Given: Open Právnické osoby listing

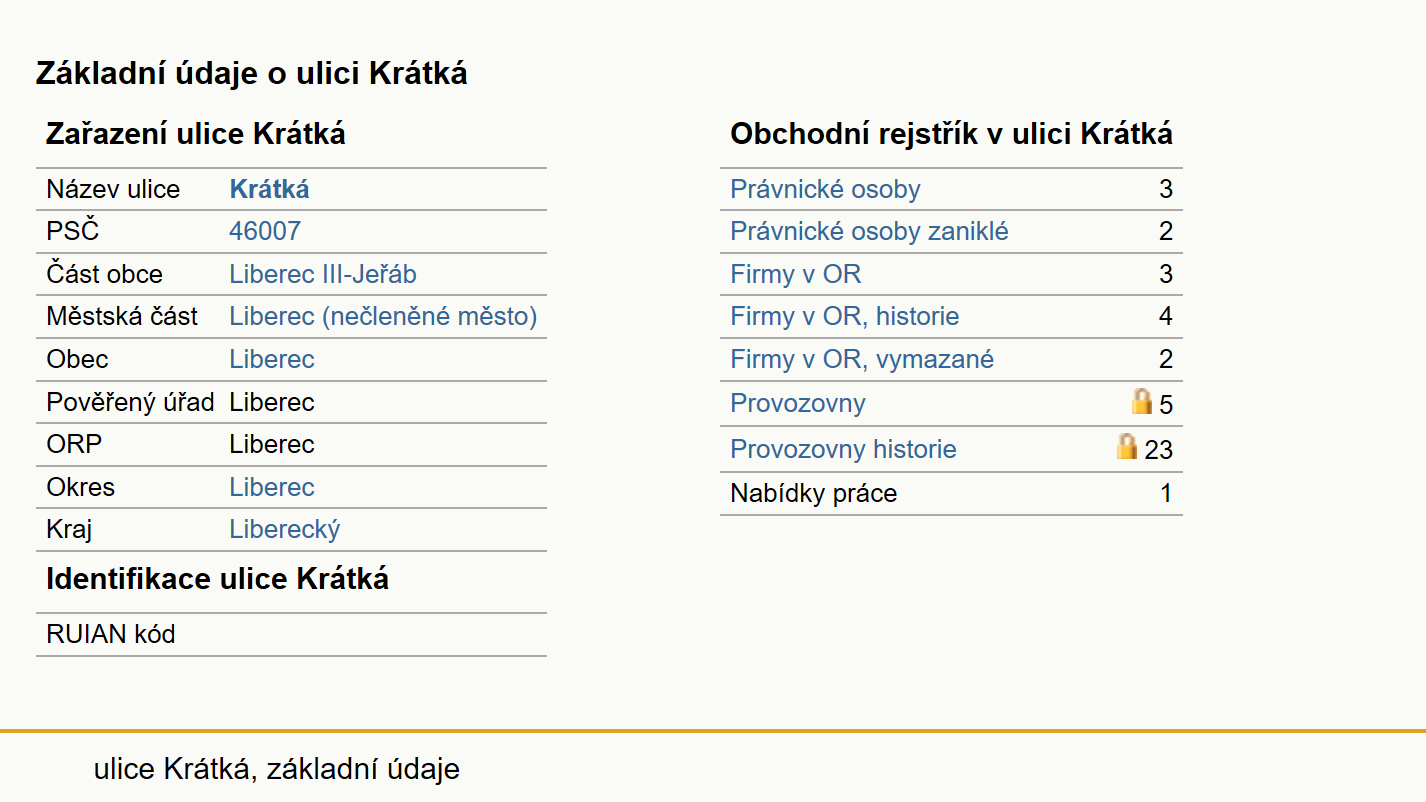Looking at the screenshot, I should click(825, 189).
